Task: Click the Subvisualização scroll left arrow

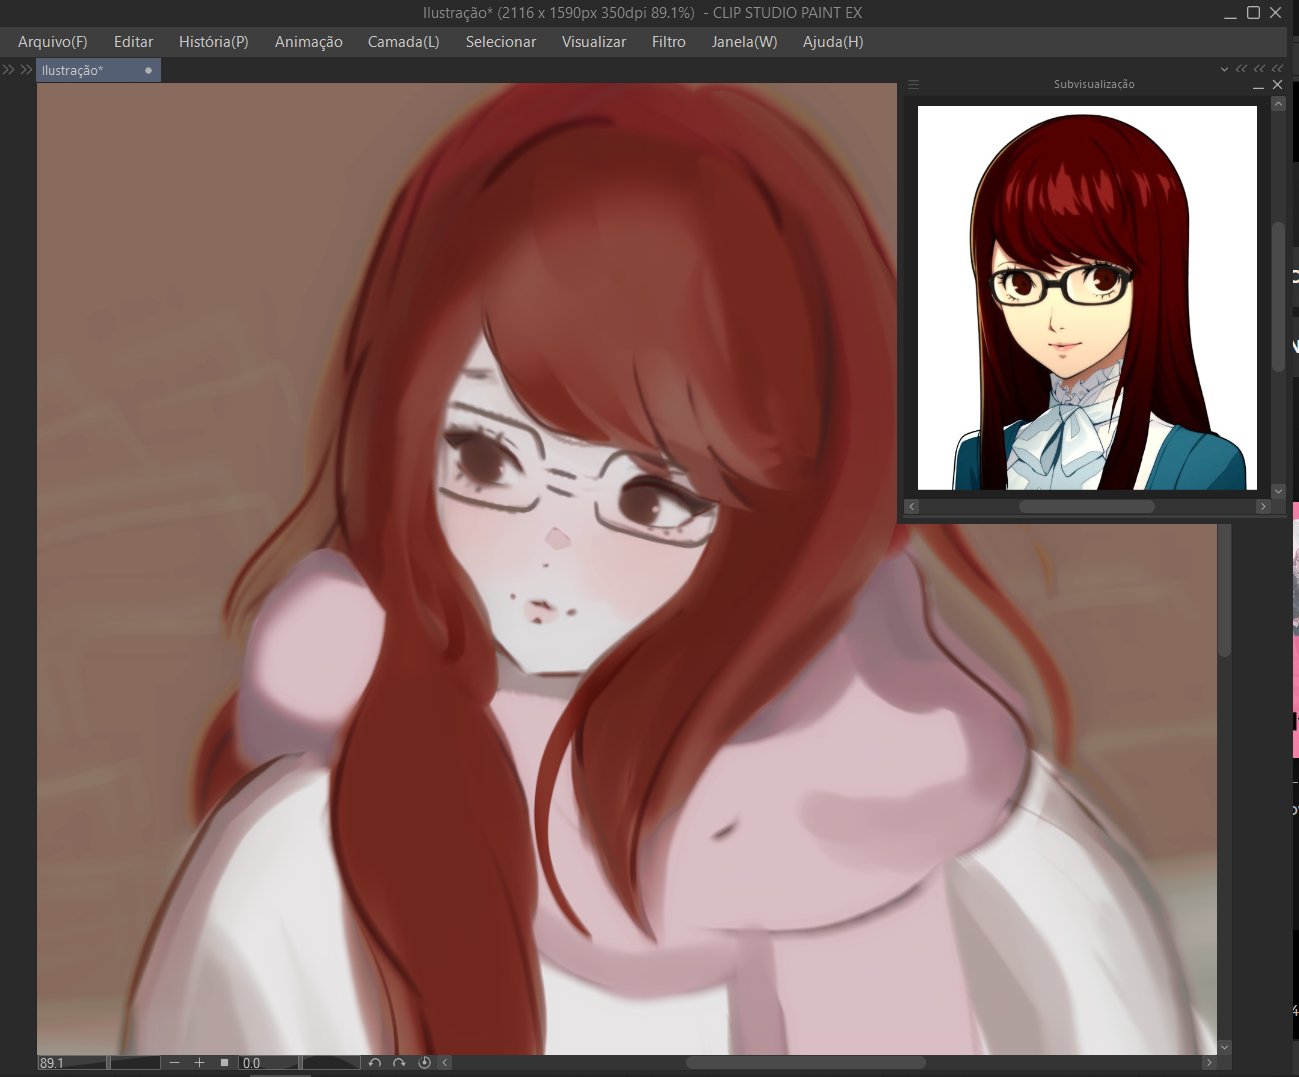Action: (912, 506)
